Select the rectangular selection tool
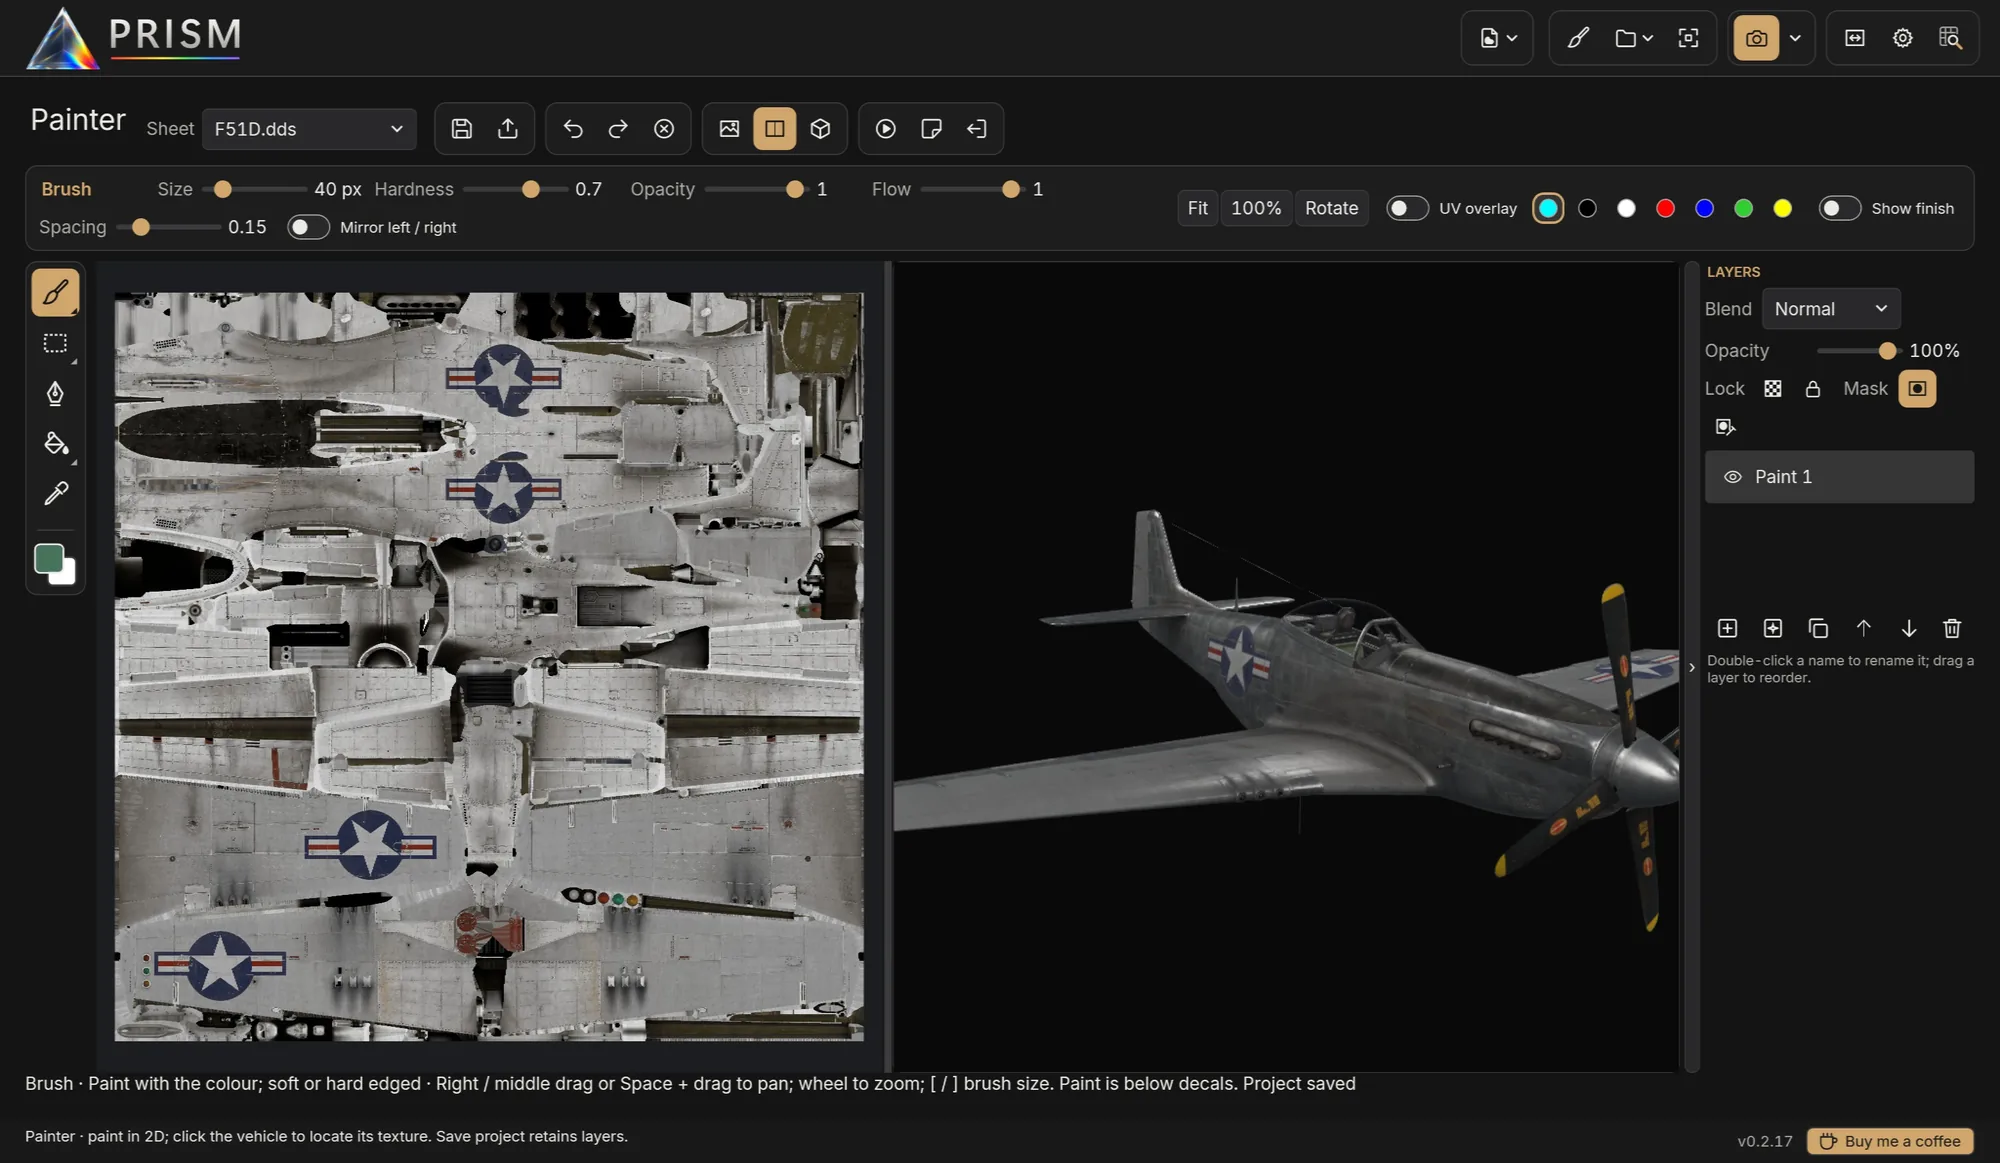Viewport: 2000px width, 1163px height. point(55,343)
